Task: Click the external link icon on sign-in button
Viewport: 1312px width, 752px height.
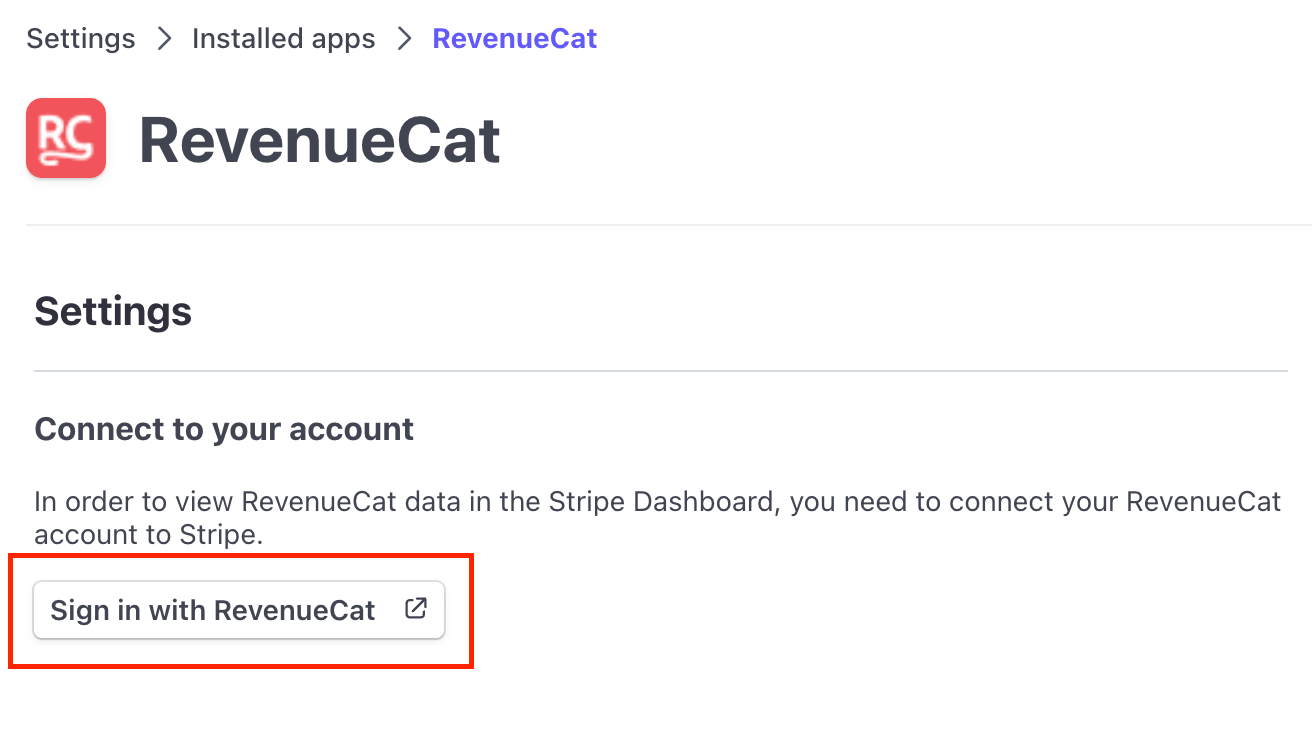Action: [415, 609]
